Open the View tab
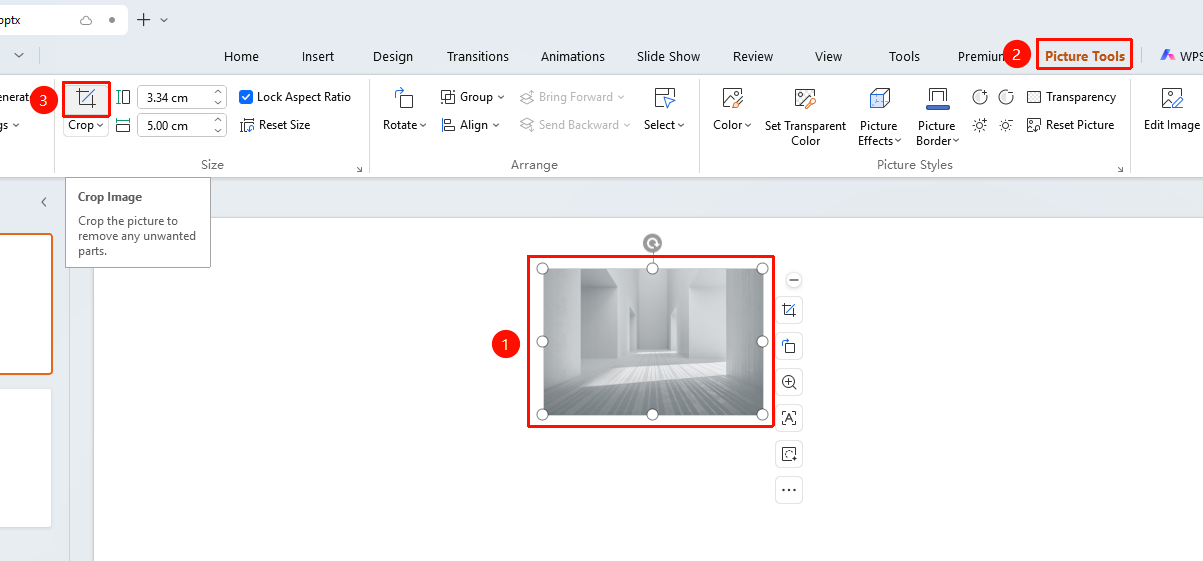Viewport: 1203px width, 561px height. [x=828, y=56]
